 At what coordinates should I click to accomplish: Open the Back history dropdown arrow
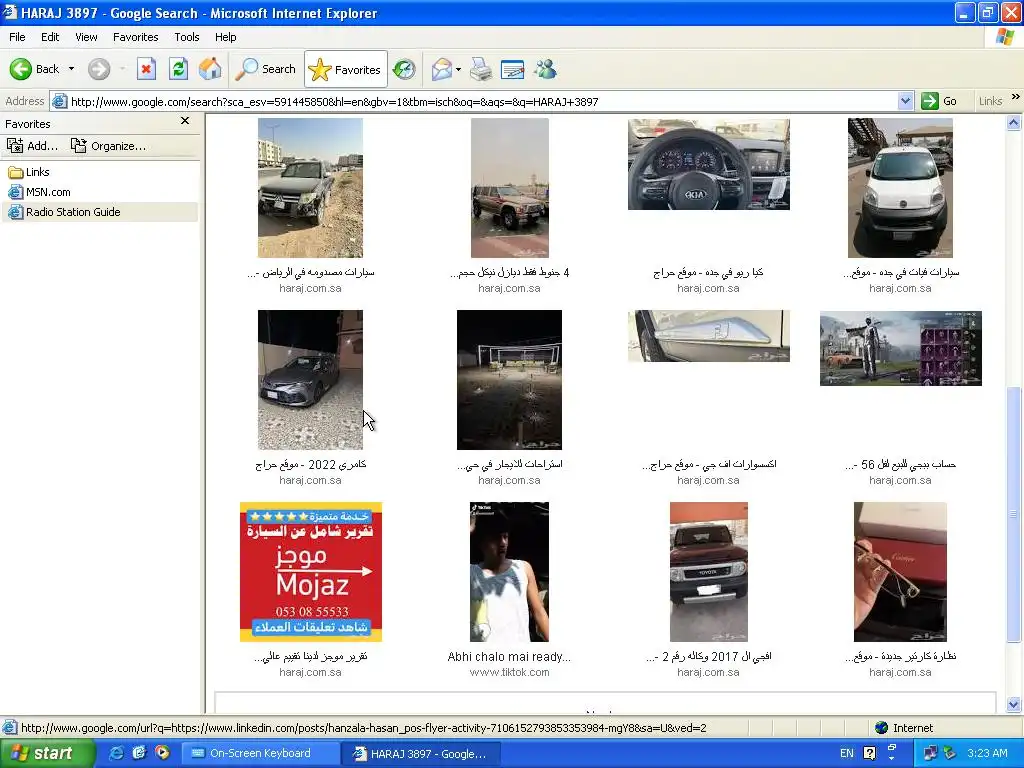tap(71, 69)
